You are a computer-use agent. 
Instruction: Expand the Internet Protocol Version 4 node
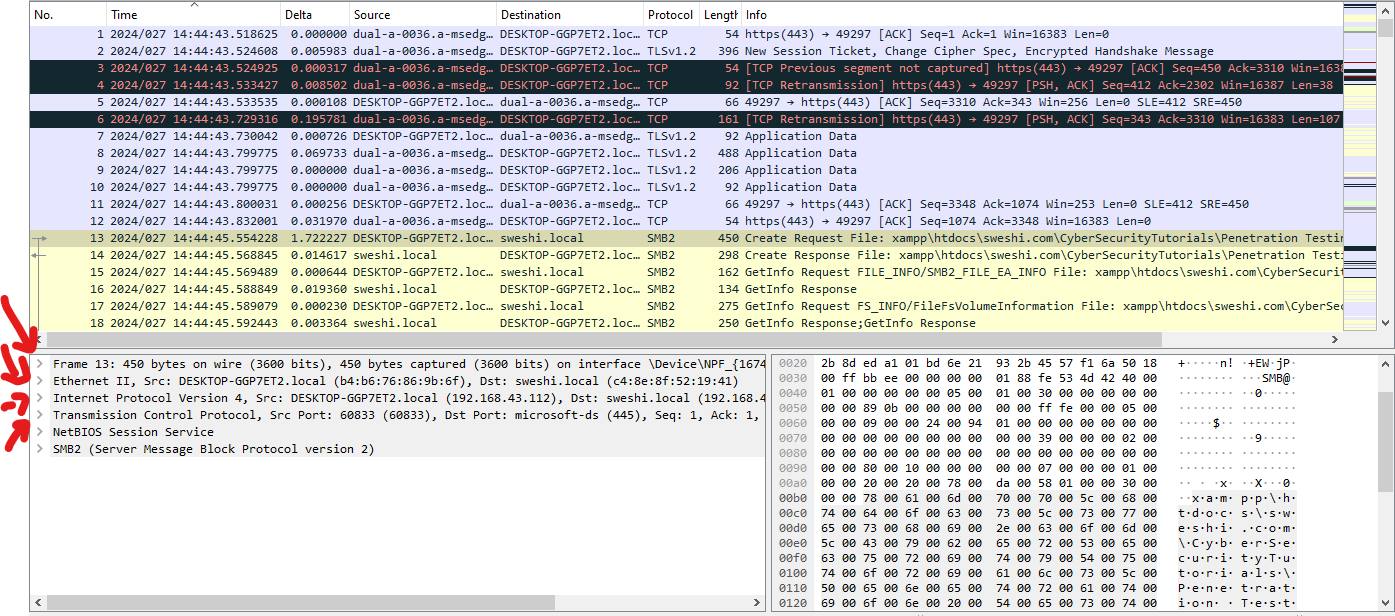point(40,398)
